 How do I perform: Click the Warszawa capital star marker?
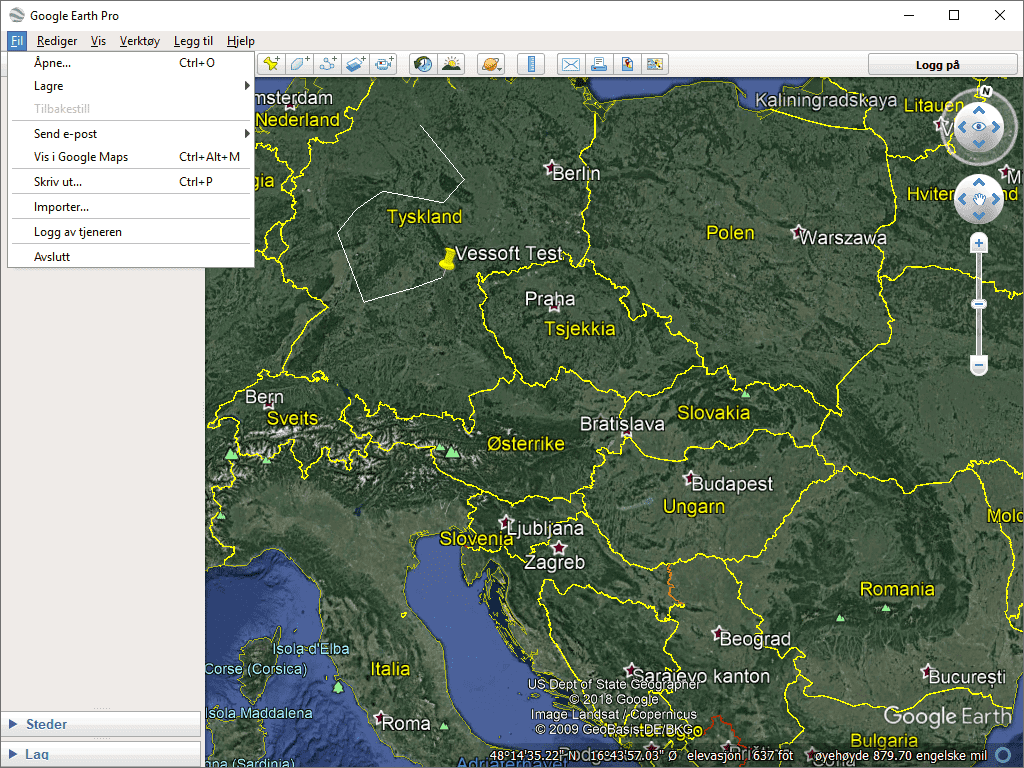797,232
